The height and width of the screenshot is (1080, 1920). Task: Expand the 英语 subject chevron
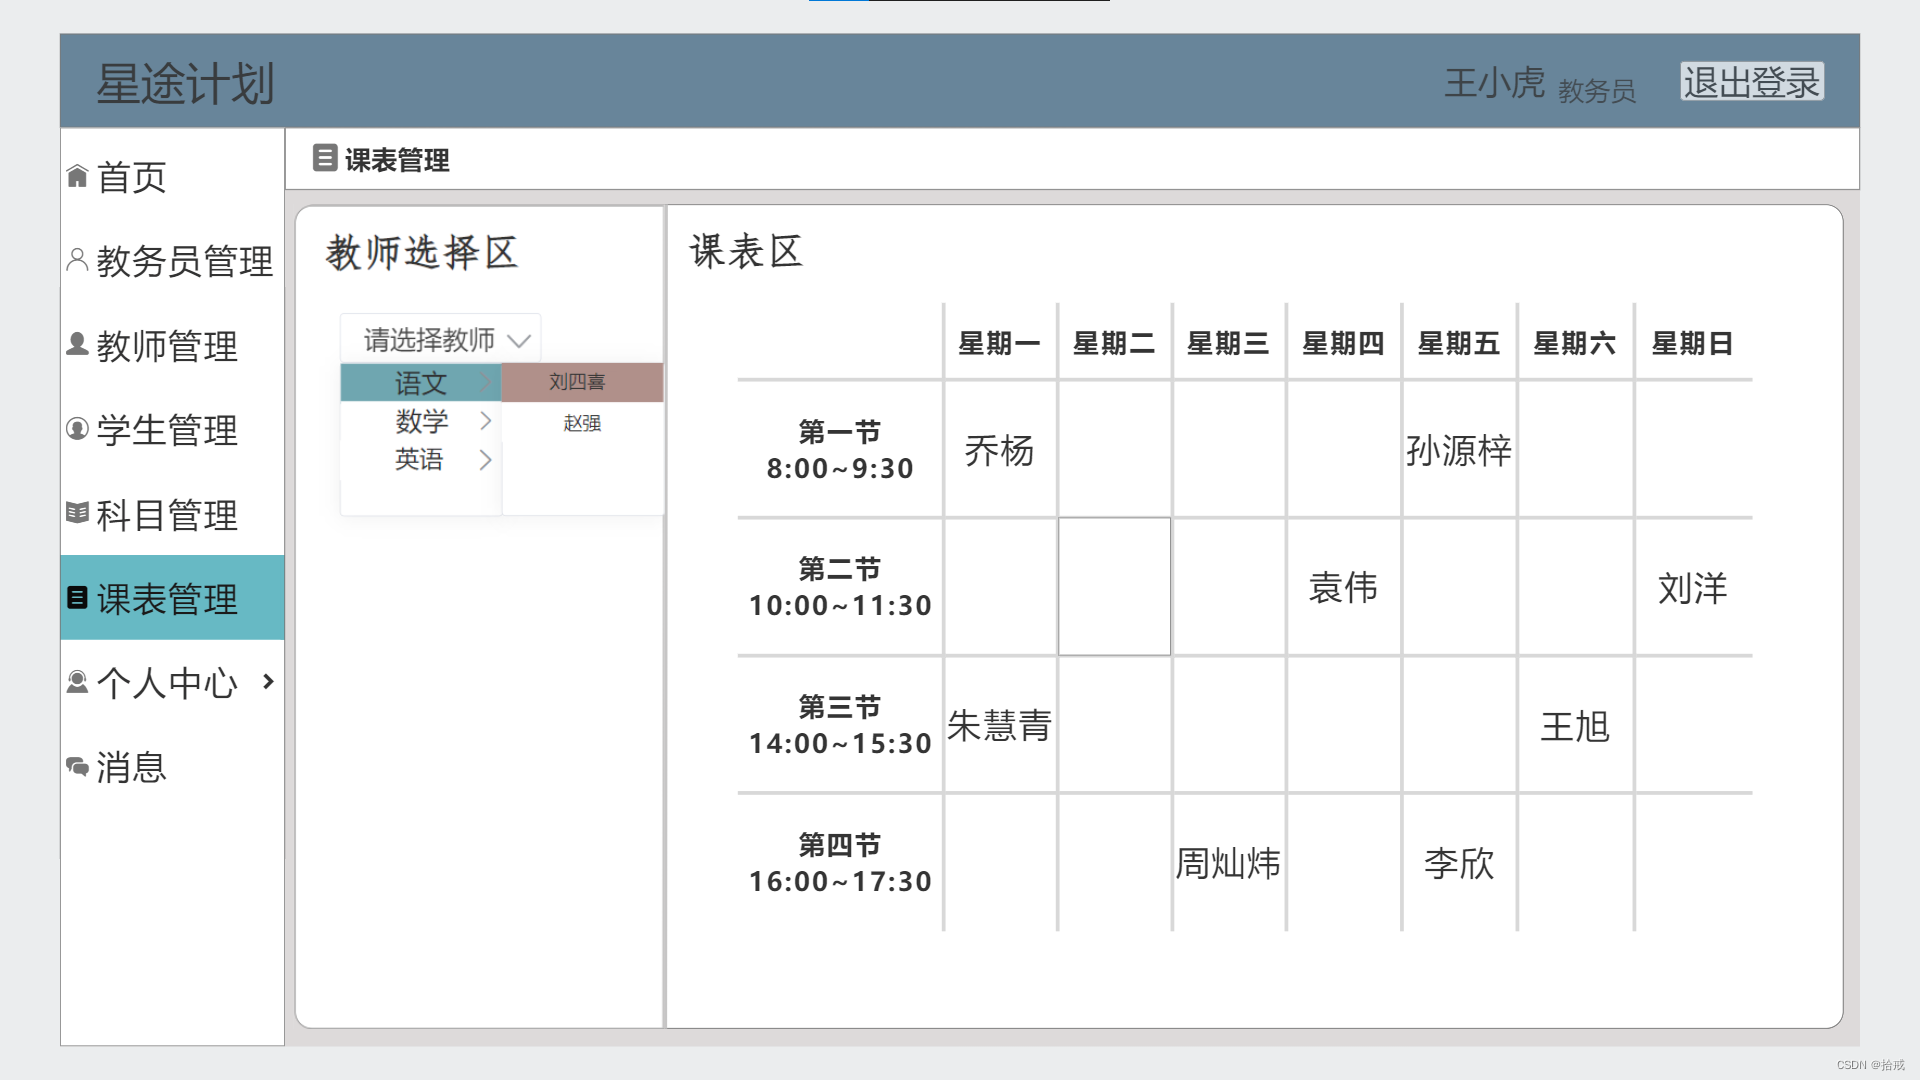(485, 460)
